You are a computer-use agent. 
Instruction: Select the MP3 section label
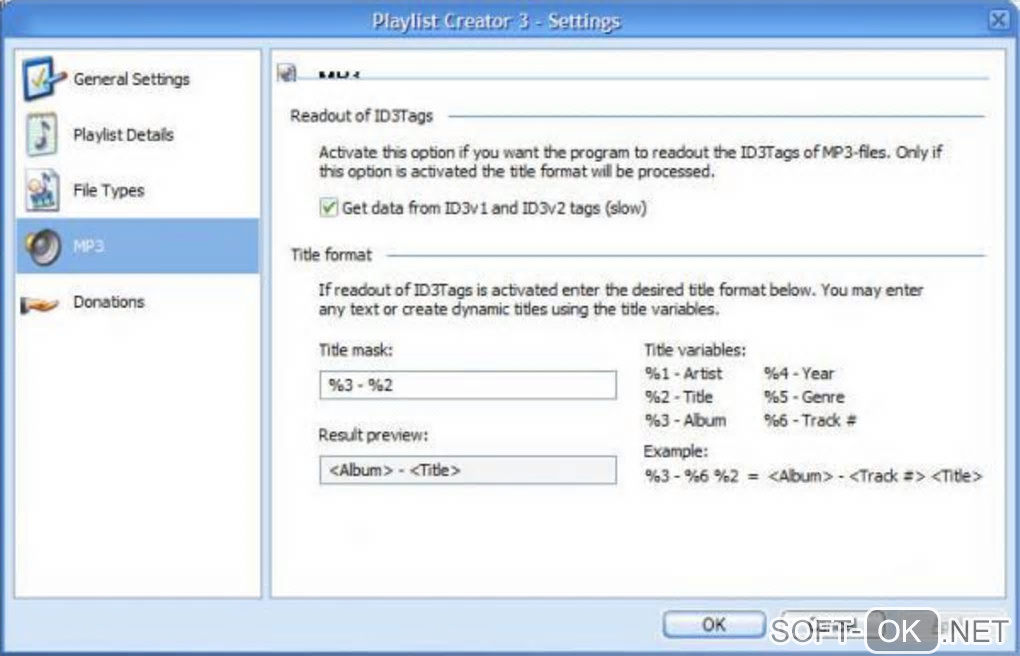[x=88, y=246]
